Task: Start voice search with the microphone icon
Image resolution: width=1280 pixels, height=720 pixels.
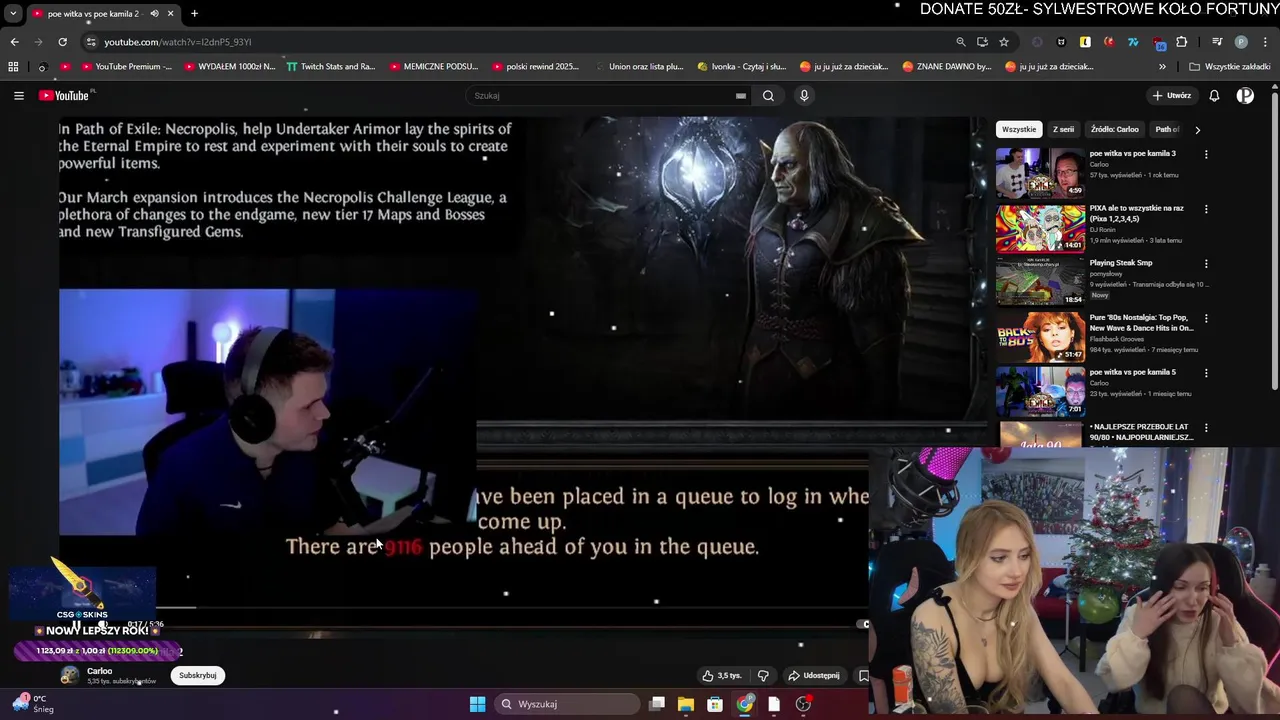Action: pos(804,96)
